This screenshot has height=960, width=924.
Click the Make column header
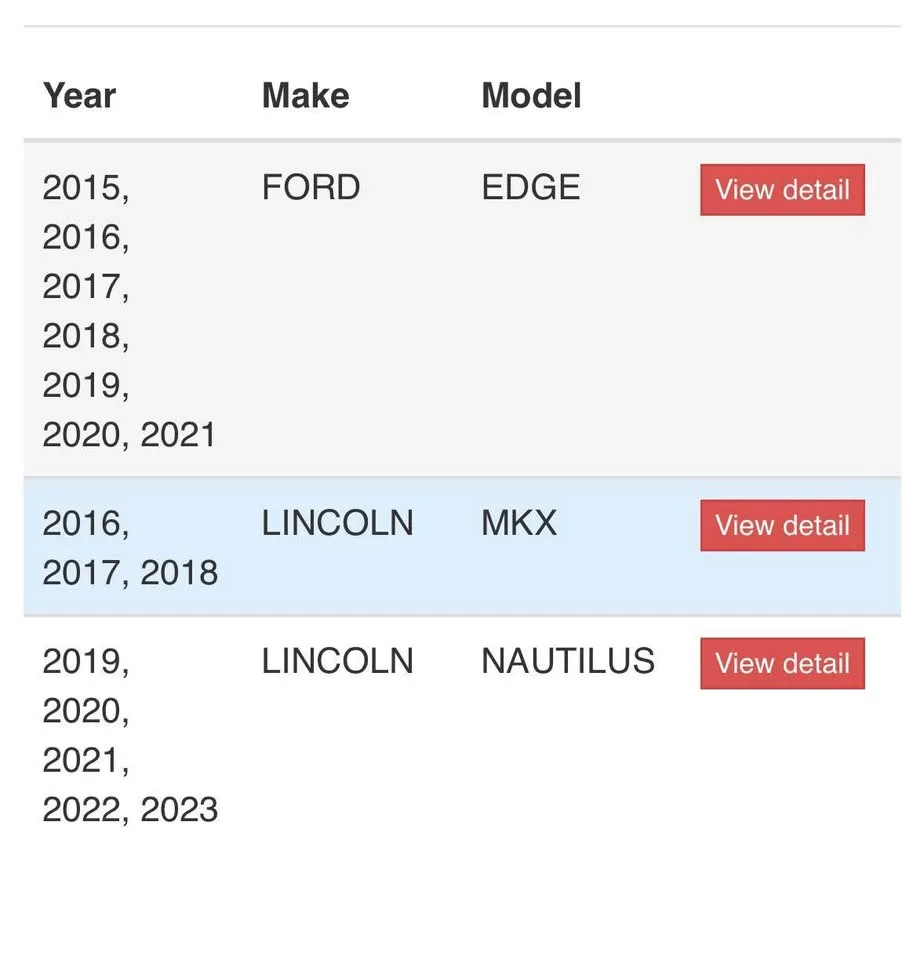(305, 95)
